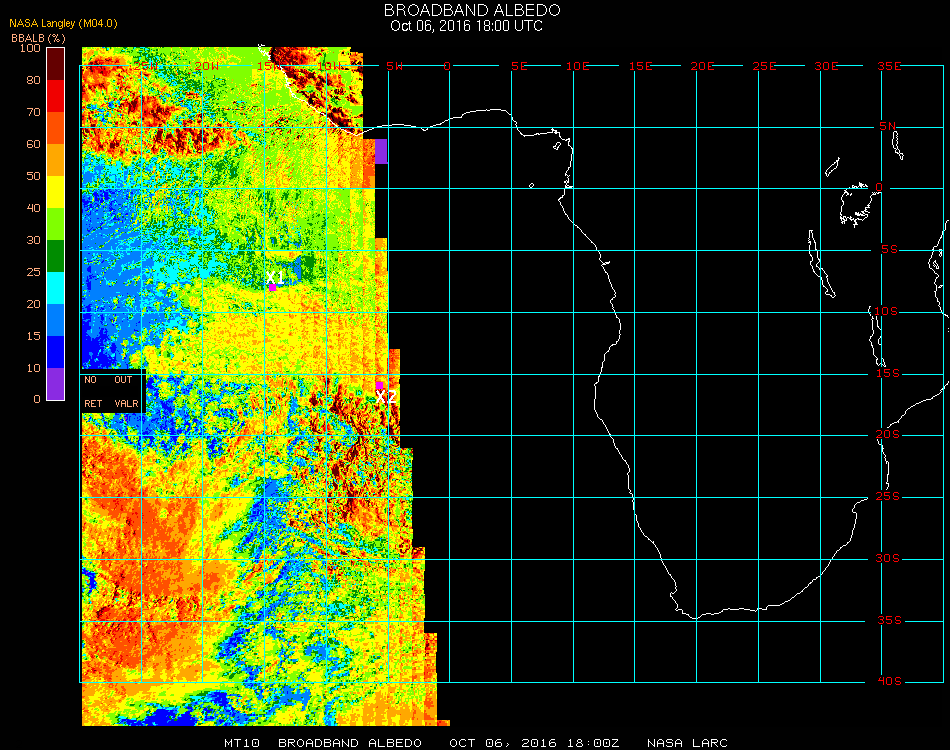Click the NASA LARC footer text
The image size is (950, 750).
pyautogui.click(x=687, y=743)
